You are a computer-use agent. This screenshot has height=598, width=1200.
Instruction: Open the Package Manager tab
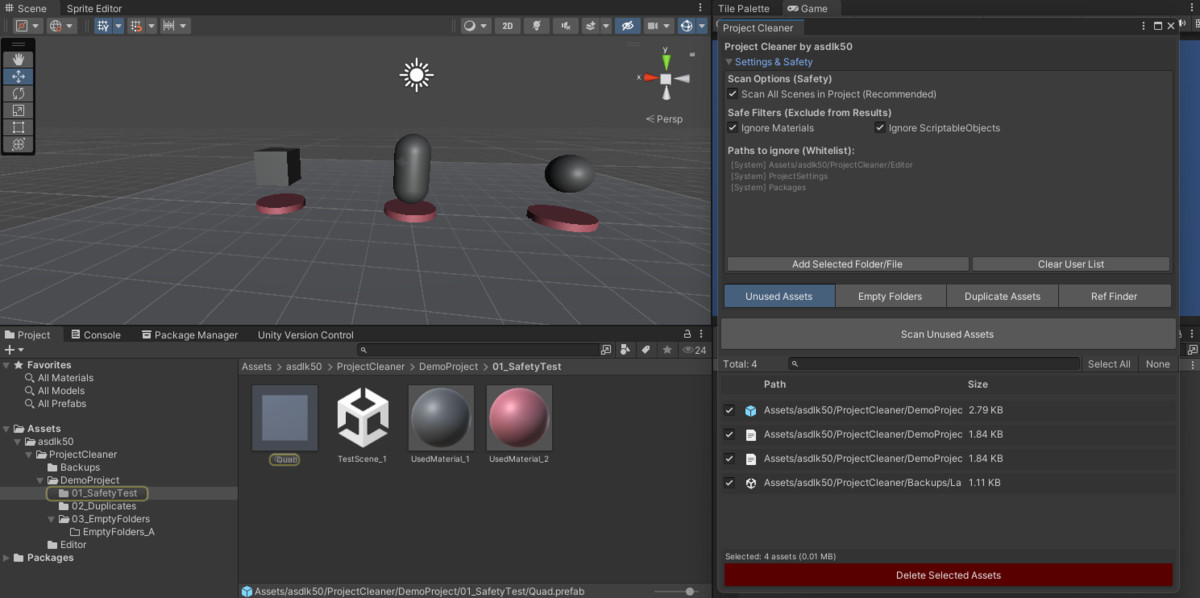189,335
